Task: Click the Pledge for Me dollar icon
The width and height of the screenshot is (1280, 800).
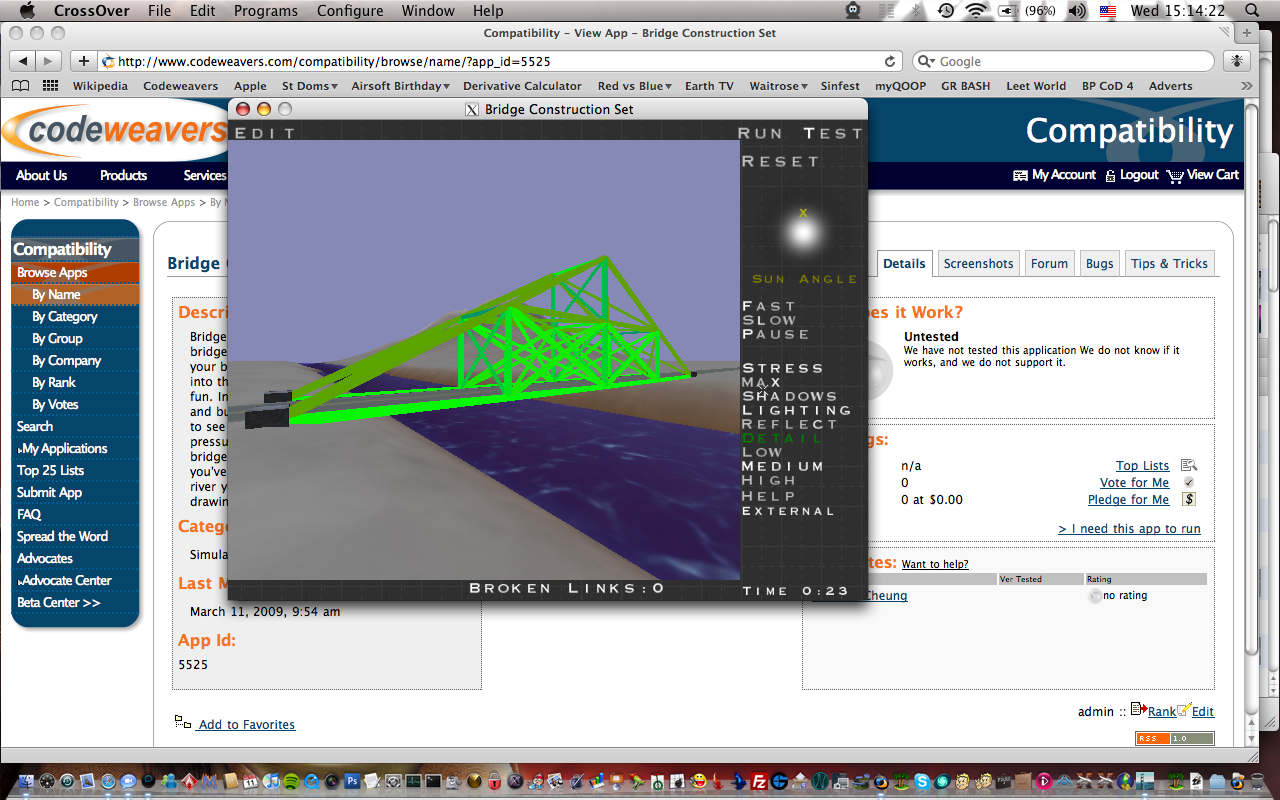Action: [1188, 499]
